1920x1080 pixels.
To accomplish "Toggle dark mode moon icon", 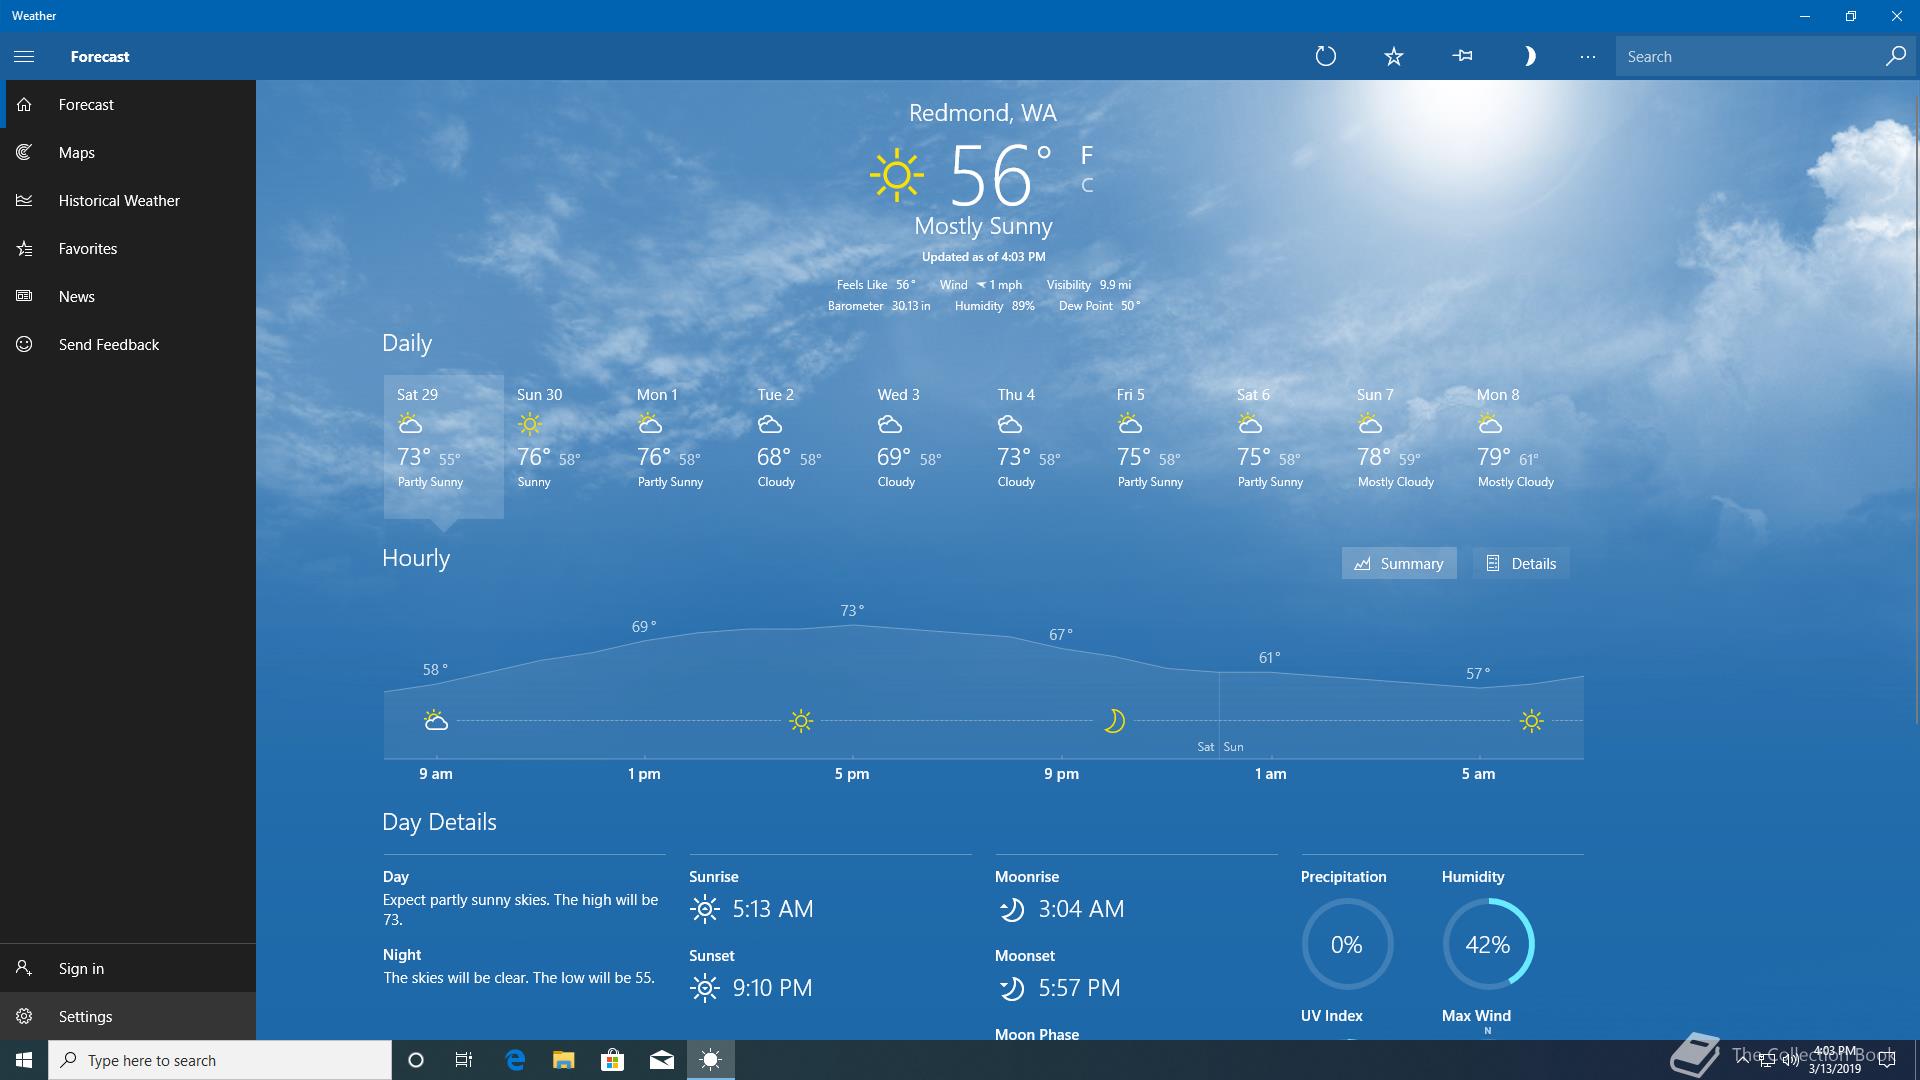I will coord(1529,56).
